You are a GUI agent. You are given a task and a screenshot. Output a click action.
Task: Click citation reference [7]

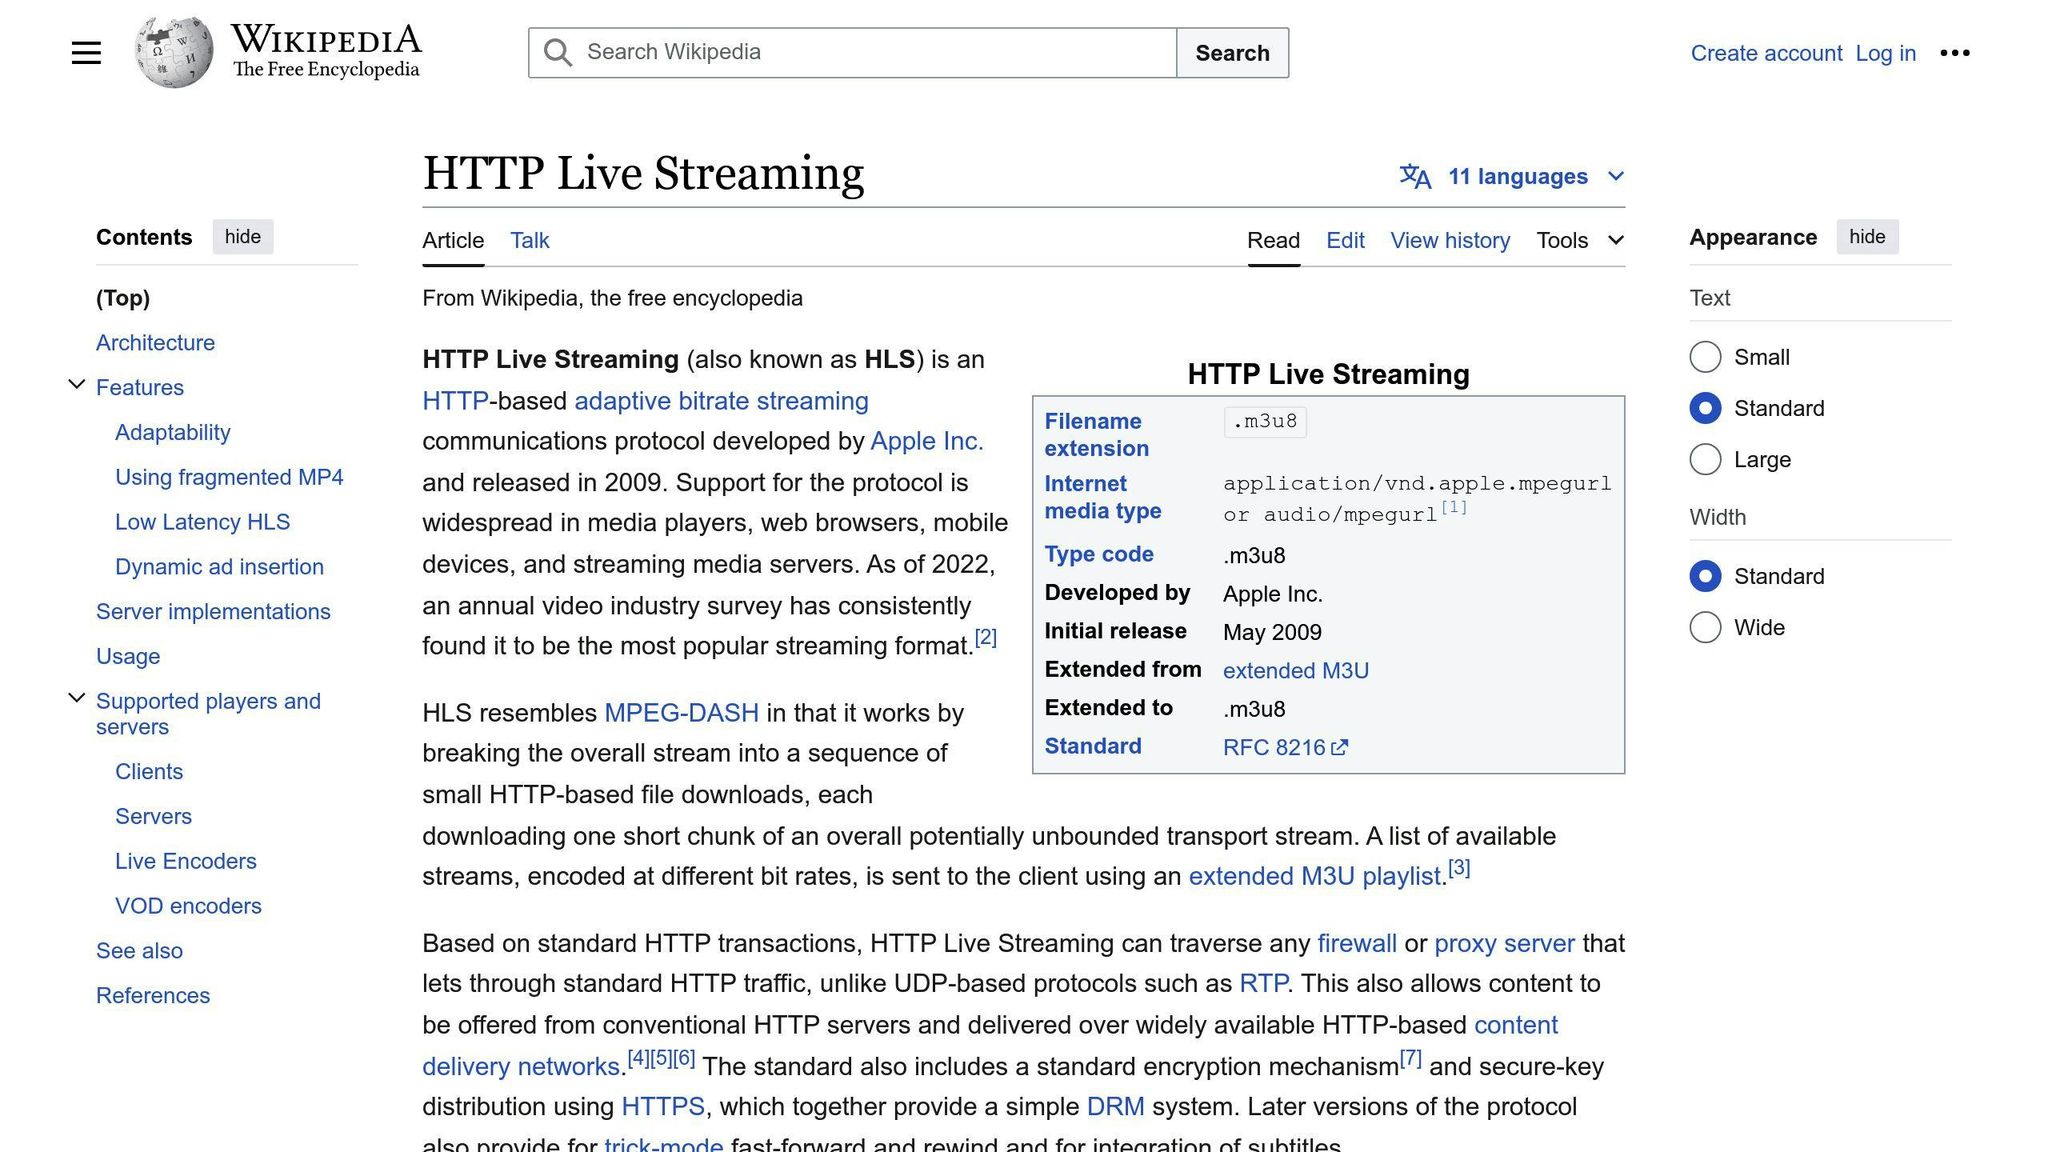[1410, 1058]
